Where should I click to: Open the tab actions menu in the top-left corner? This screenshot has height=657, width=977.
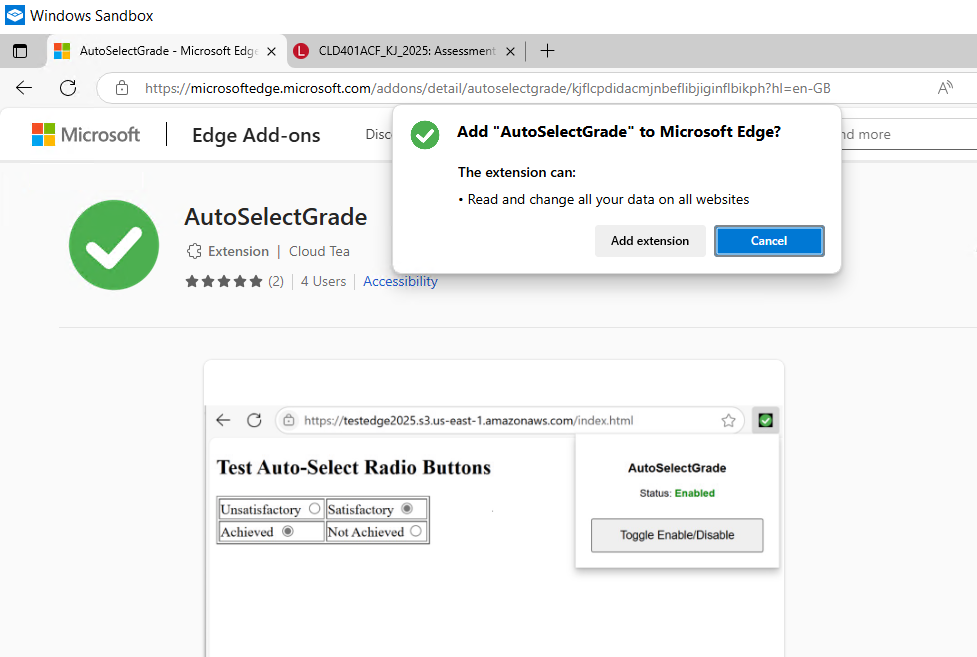point(18,50)
